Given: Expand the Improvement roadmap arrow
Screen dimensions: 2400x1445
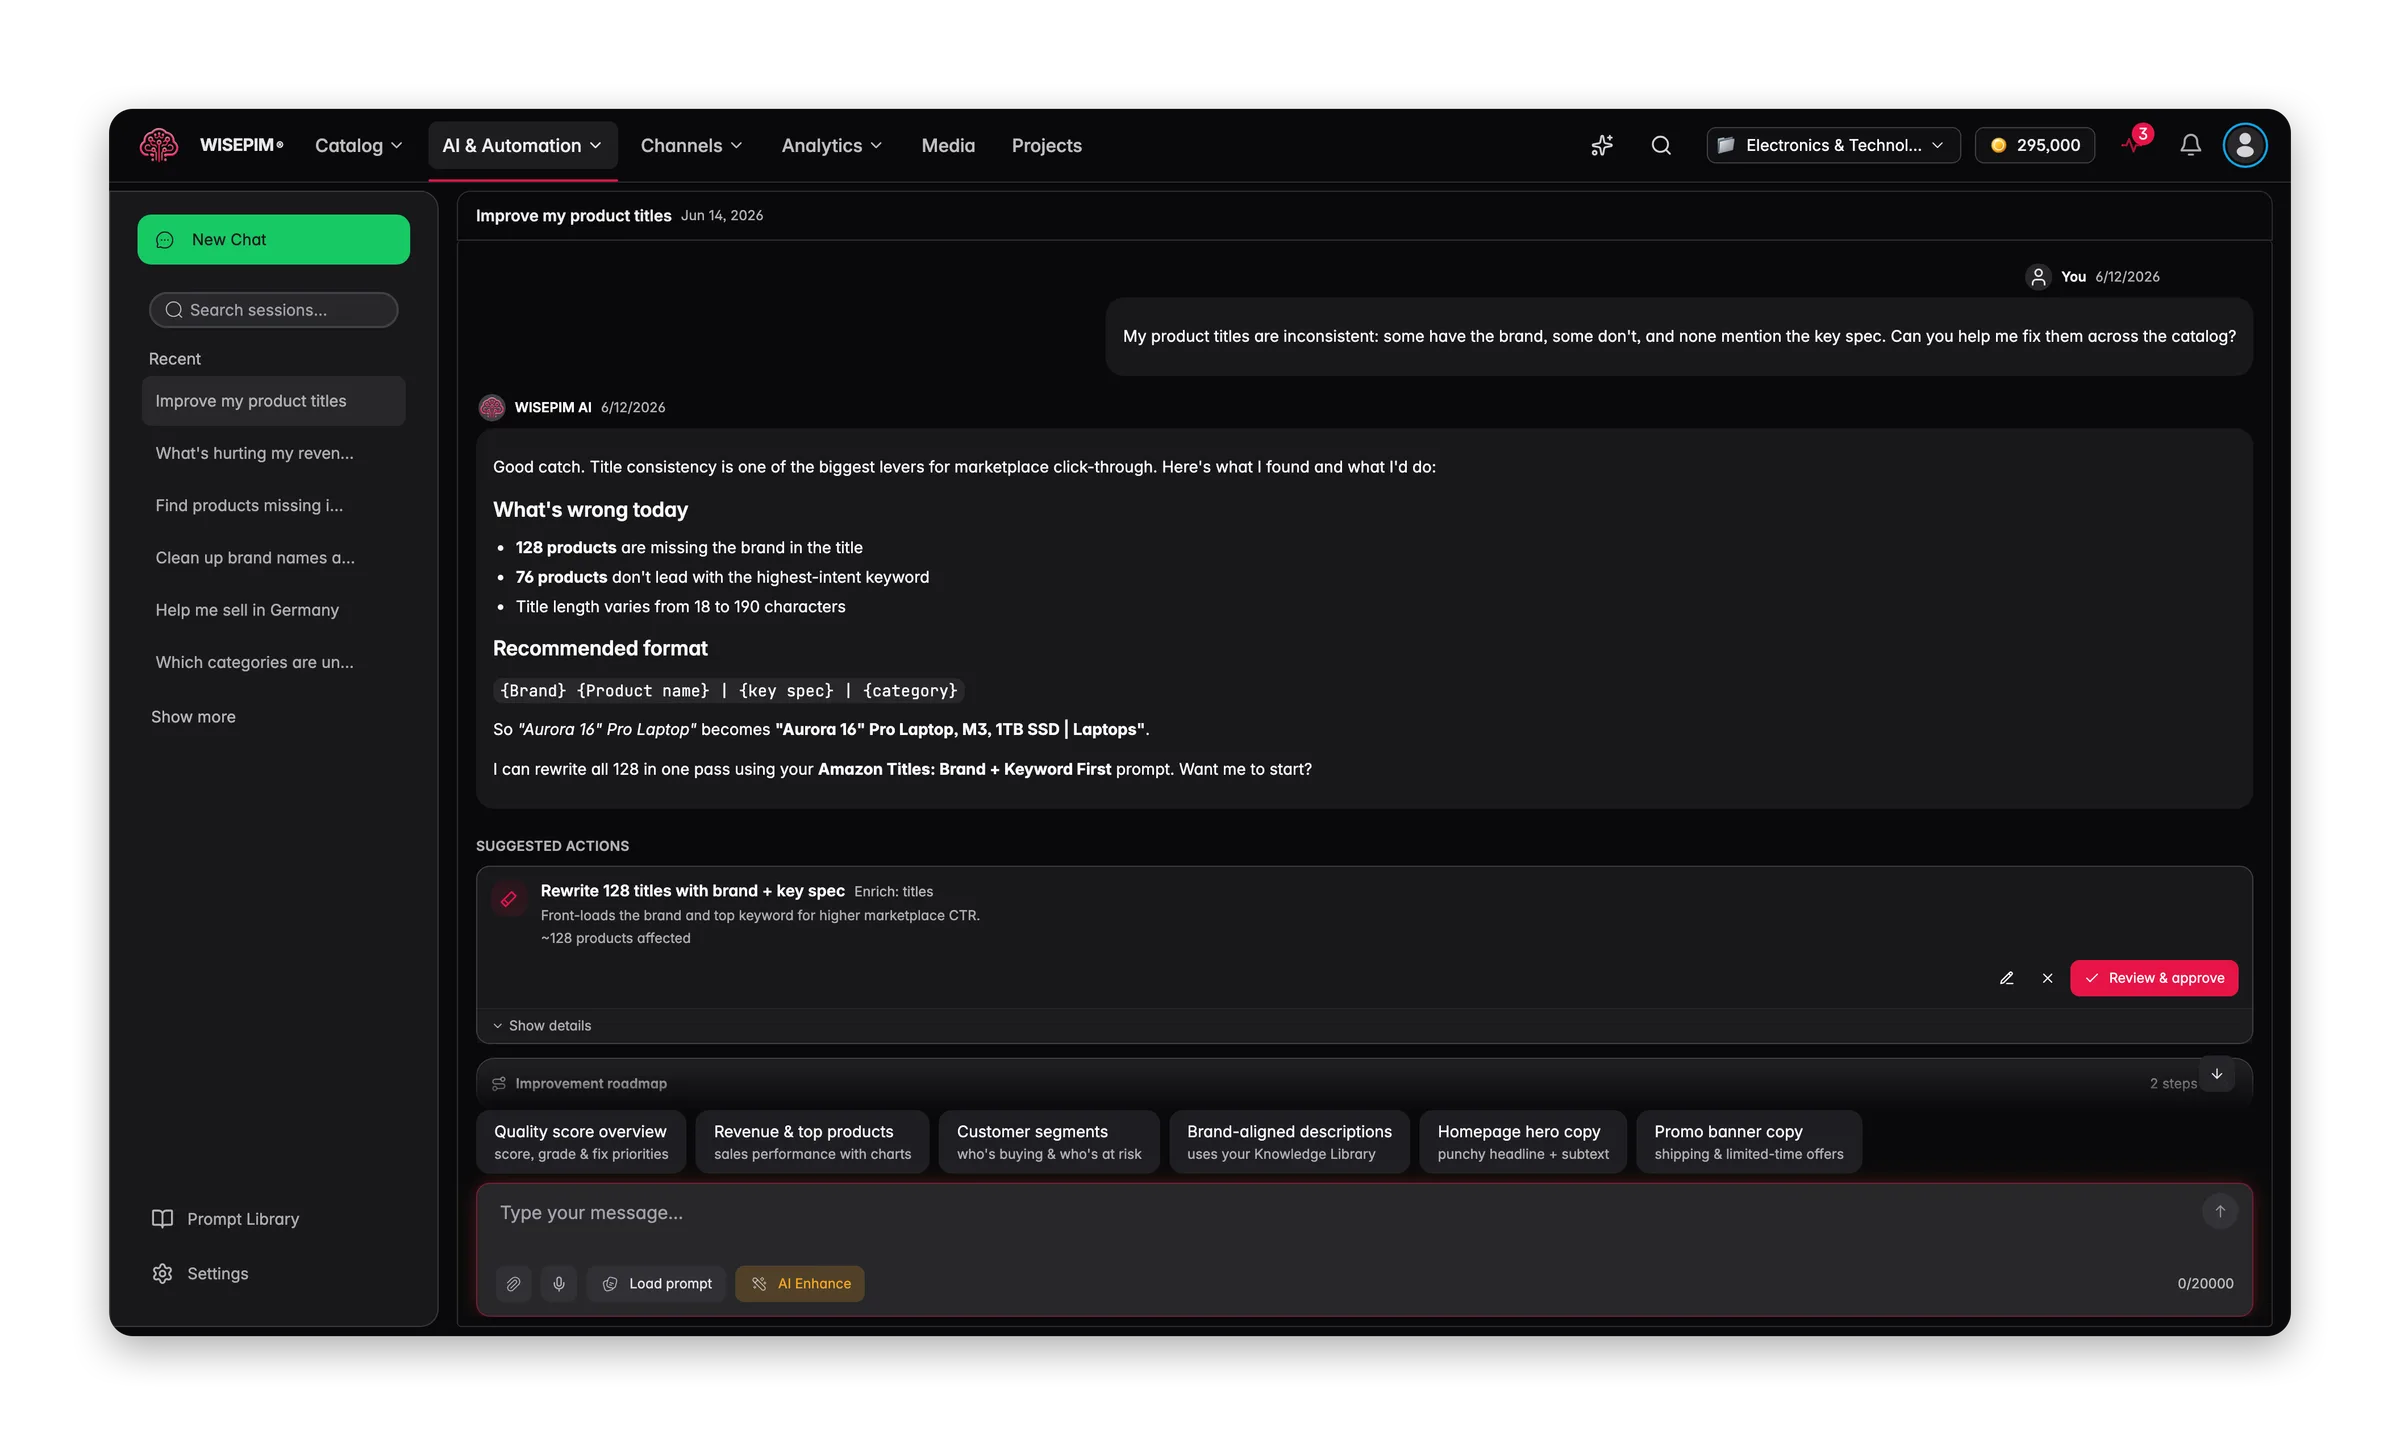Looking at the screenshot, I should tap(2217, 1074).
